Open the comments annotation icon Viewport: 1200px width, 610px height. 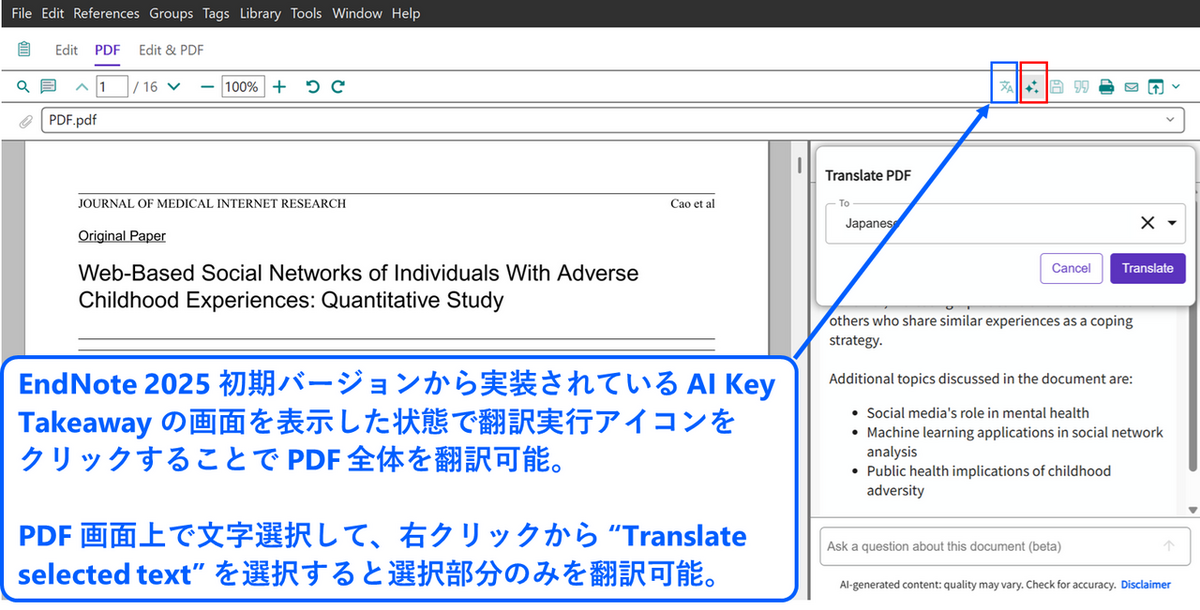48,87
